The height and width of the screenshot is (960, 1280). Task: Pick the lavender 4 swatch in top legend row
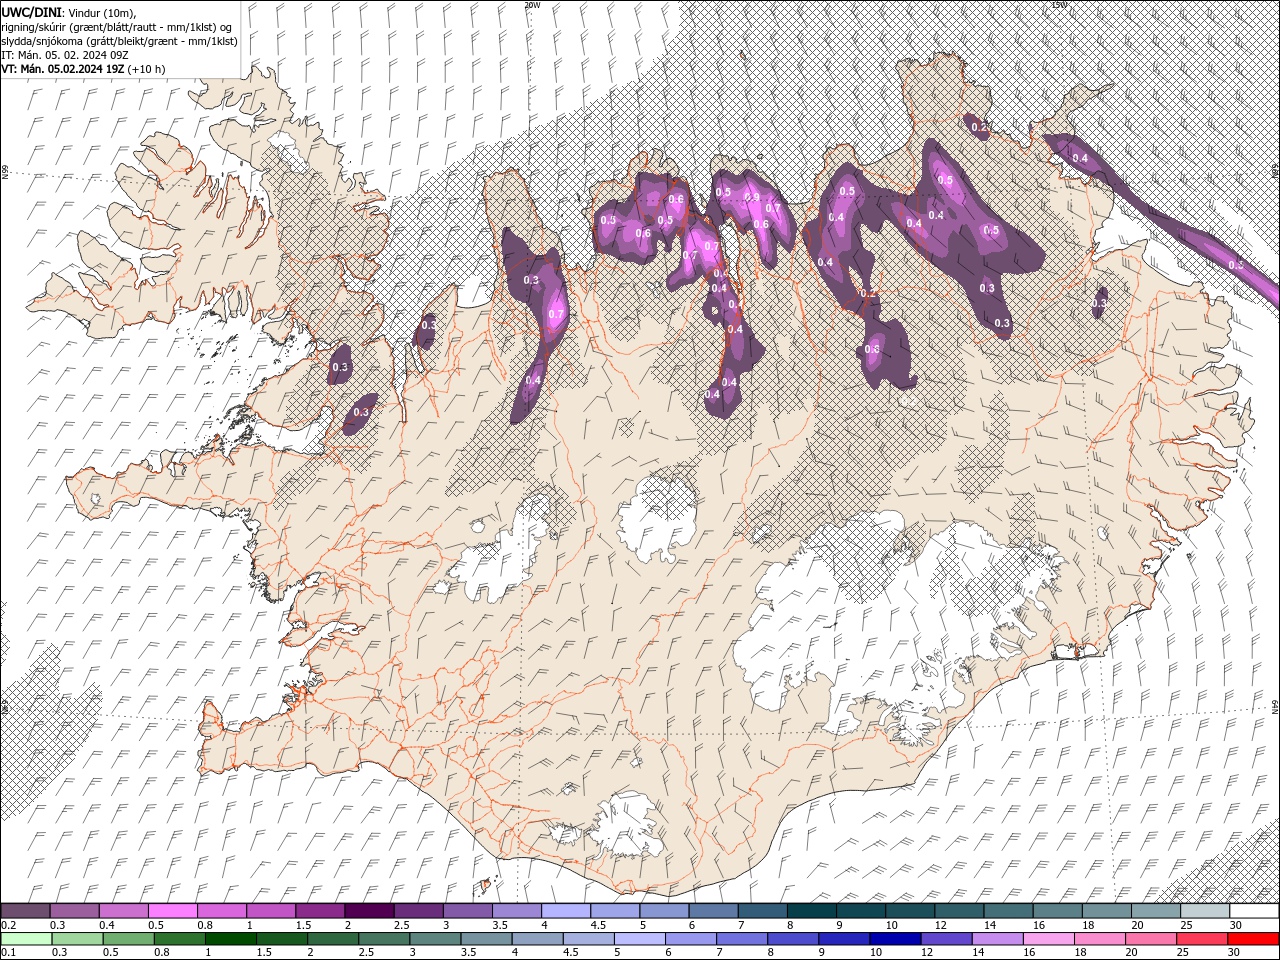pos(566,911)
